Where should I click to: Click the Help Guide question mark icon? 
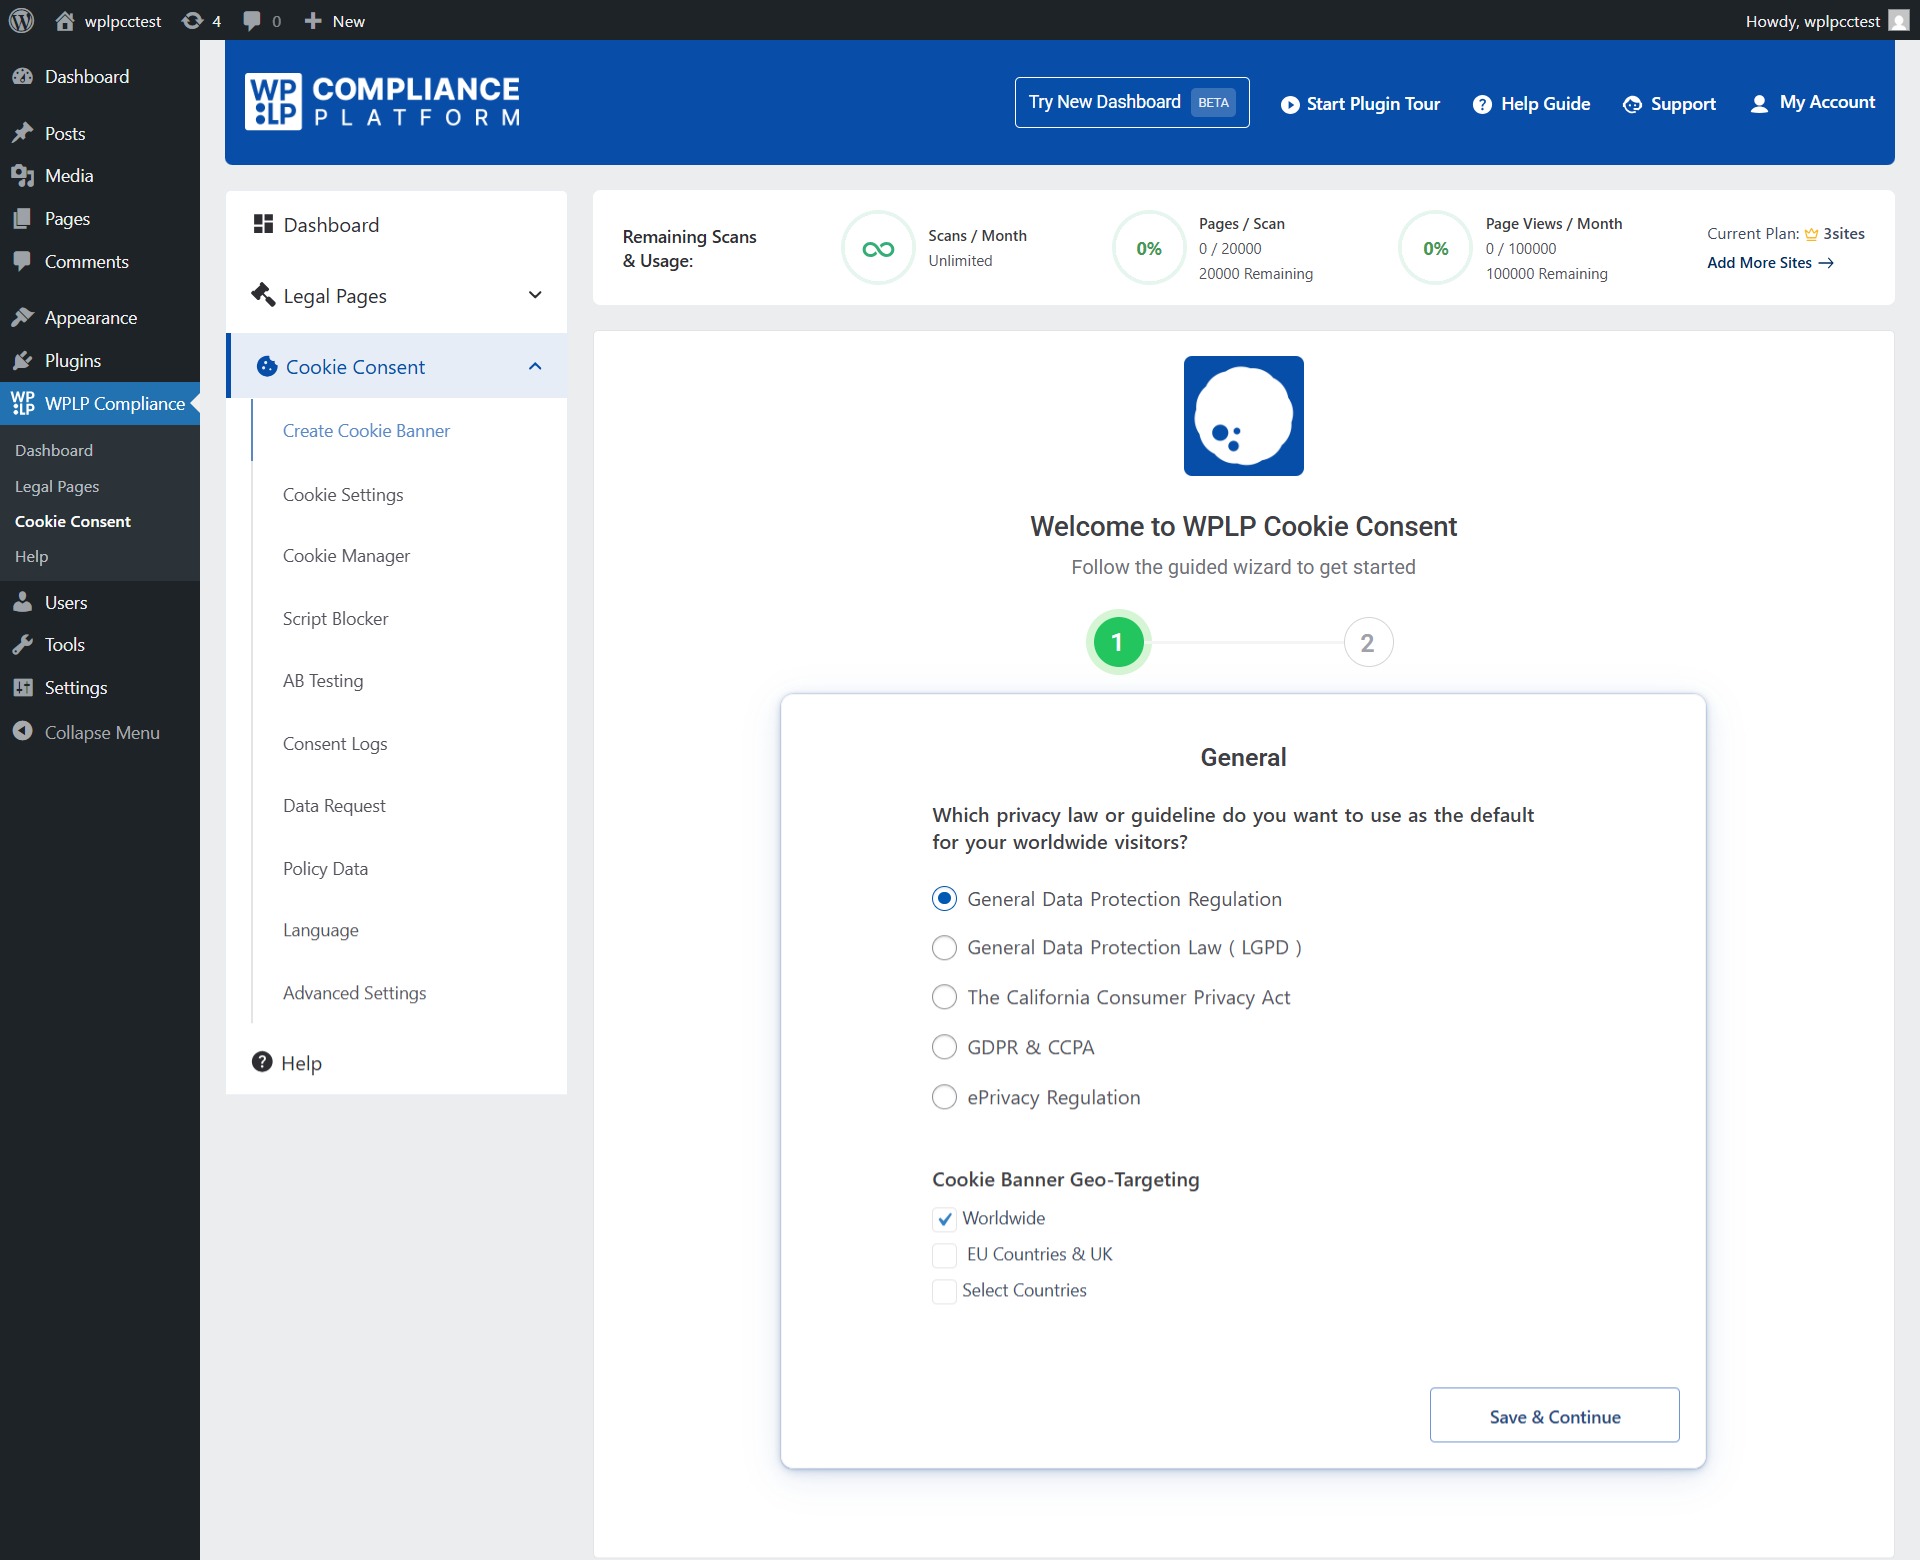1482,104
